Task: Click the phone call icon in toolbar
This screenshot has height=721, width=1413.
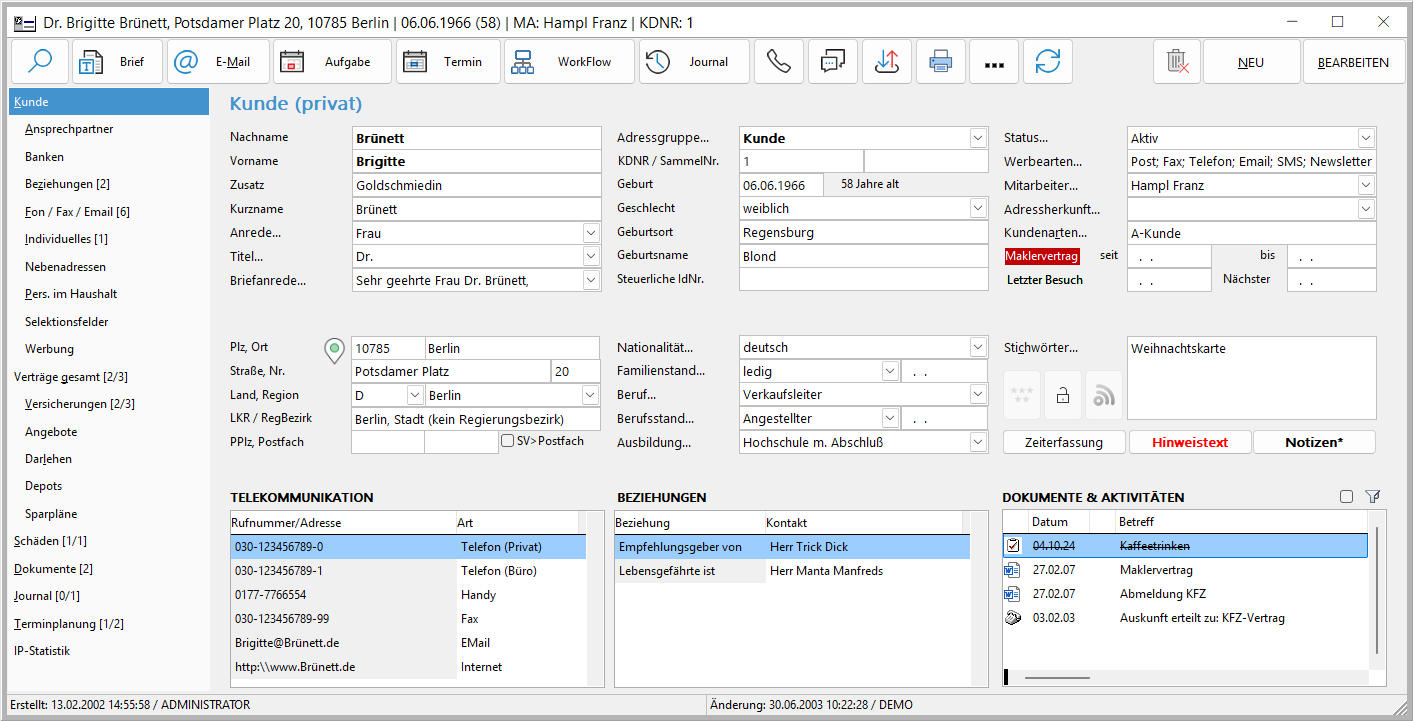Action: [x=778, y=62]
